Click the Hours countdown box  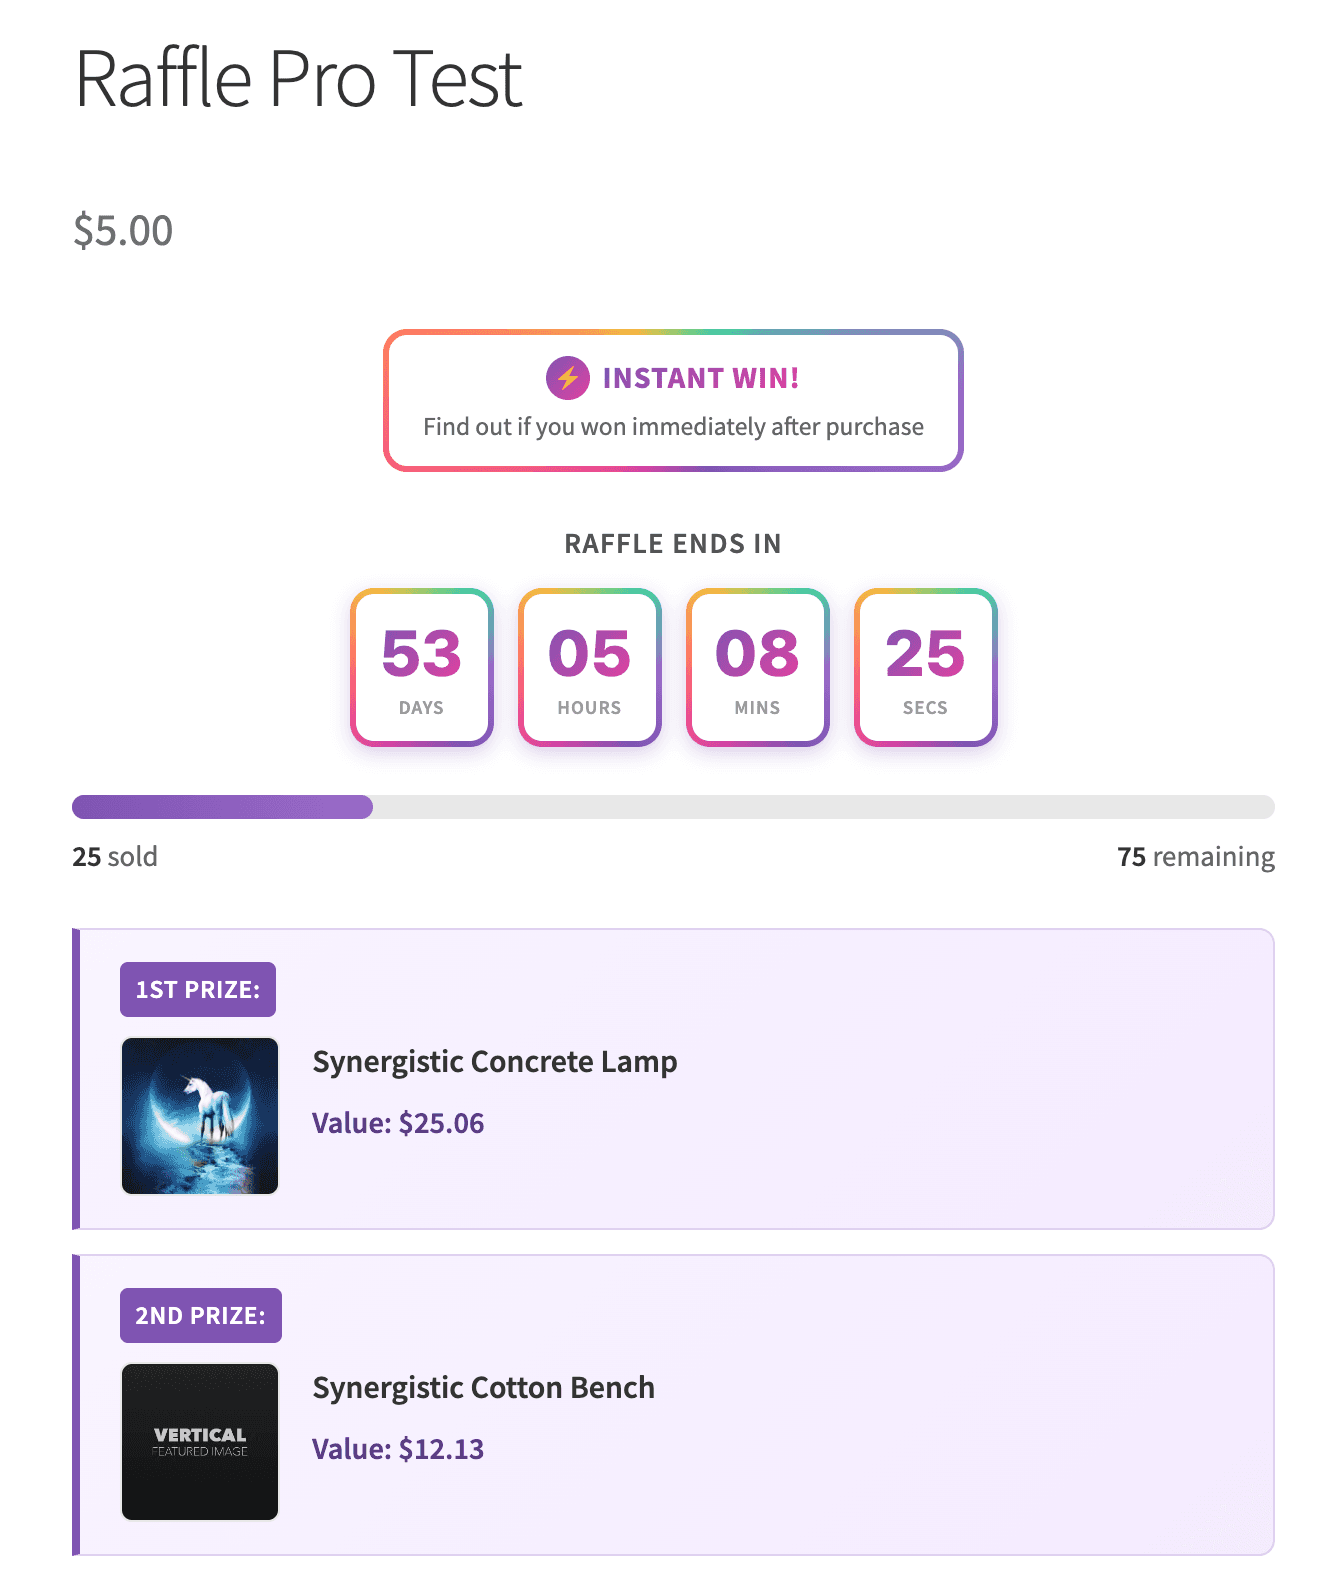point(589,667)
